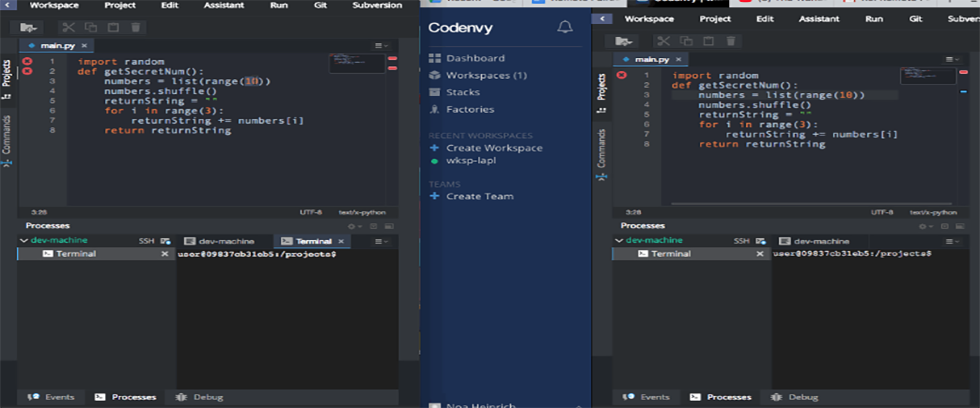
Task: Select dev-machine console tab in left IDE
Action: (219, 241)
